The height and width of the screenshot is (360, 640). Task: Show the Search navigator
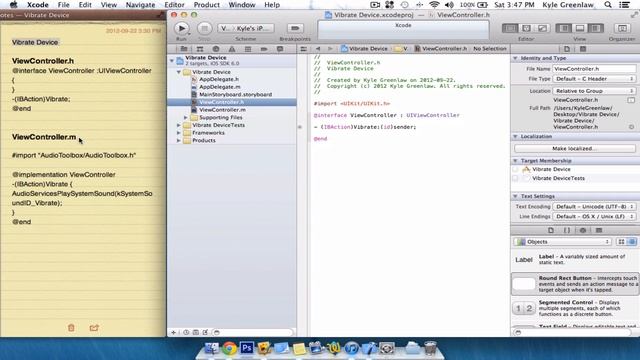tap(216, 49)
